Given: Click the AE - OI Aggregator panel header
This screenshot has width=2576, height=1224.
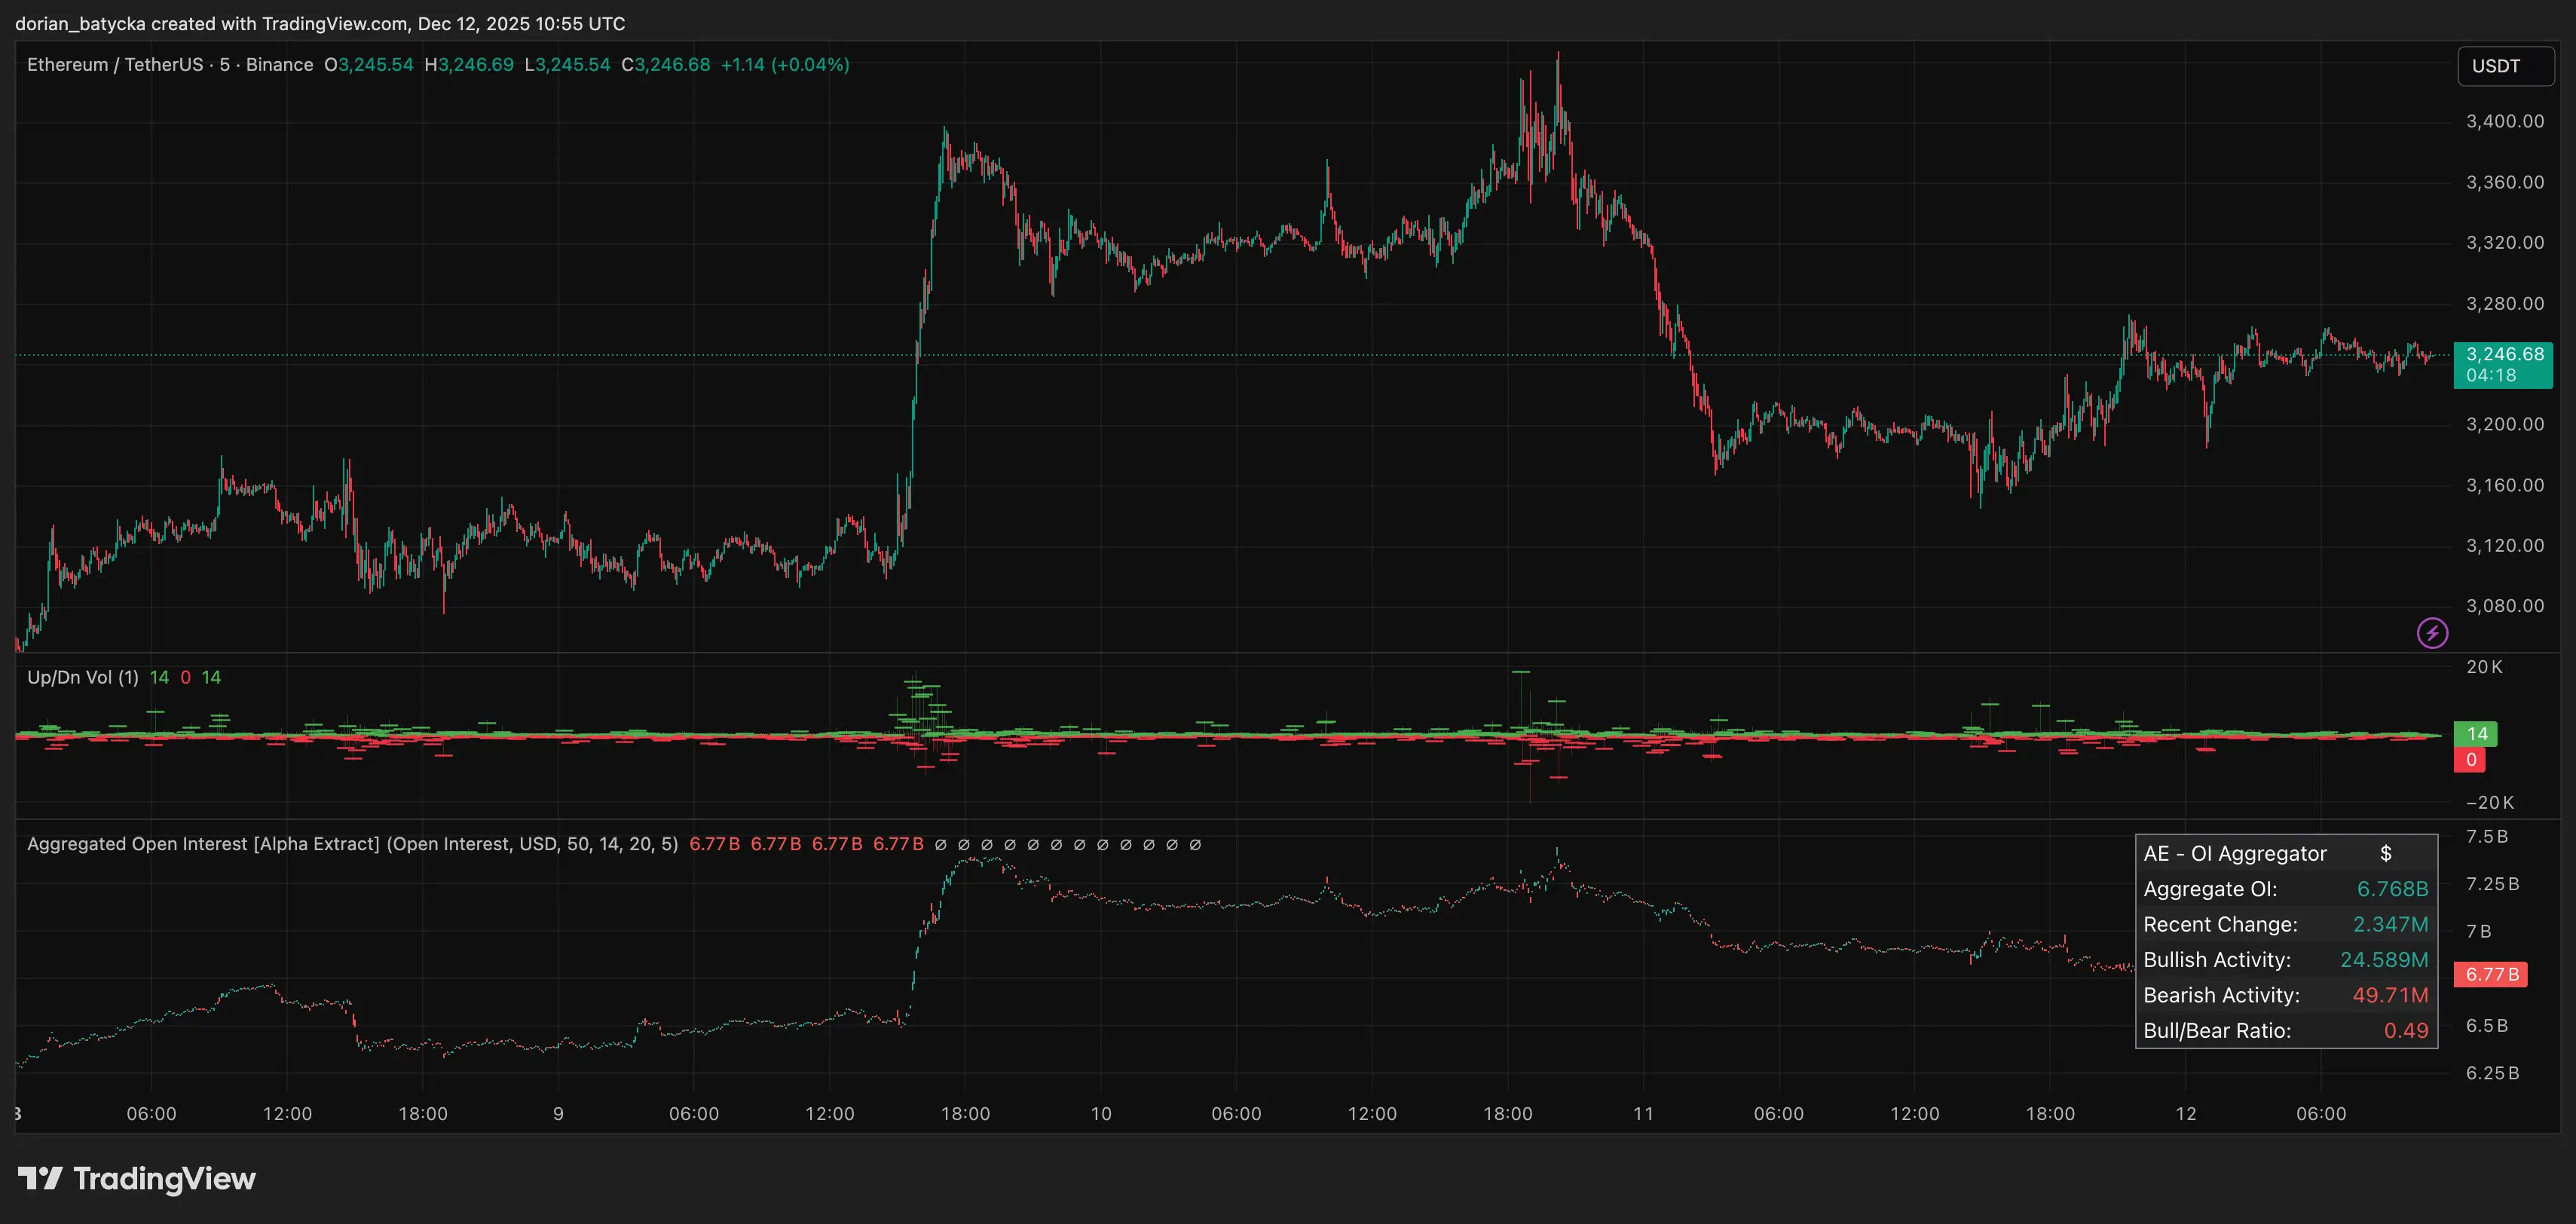Looking at the screenshot, I should (x=2235, y=853).
